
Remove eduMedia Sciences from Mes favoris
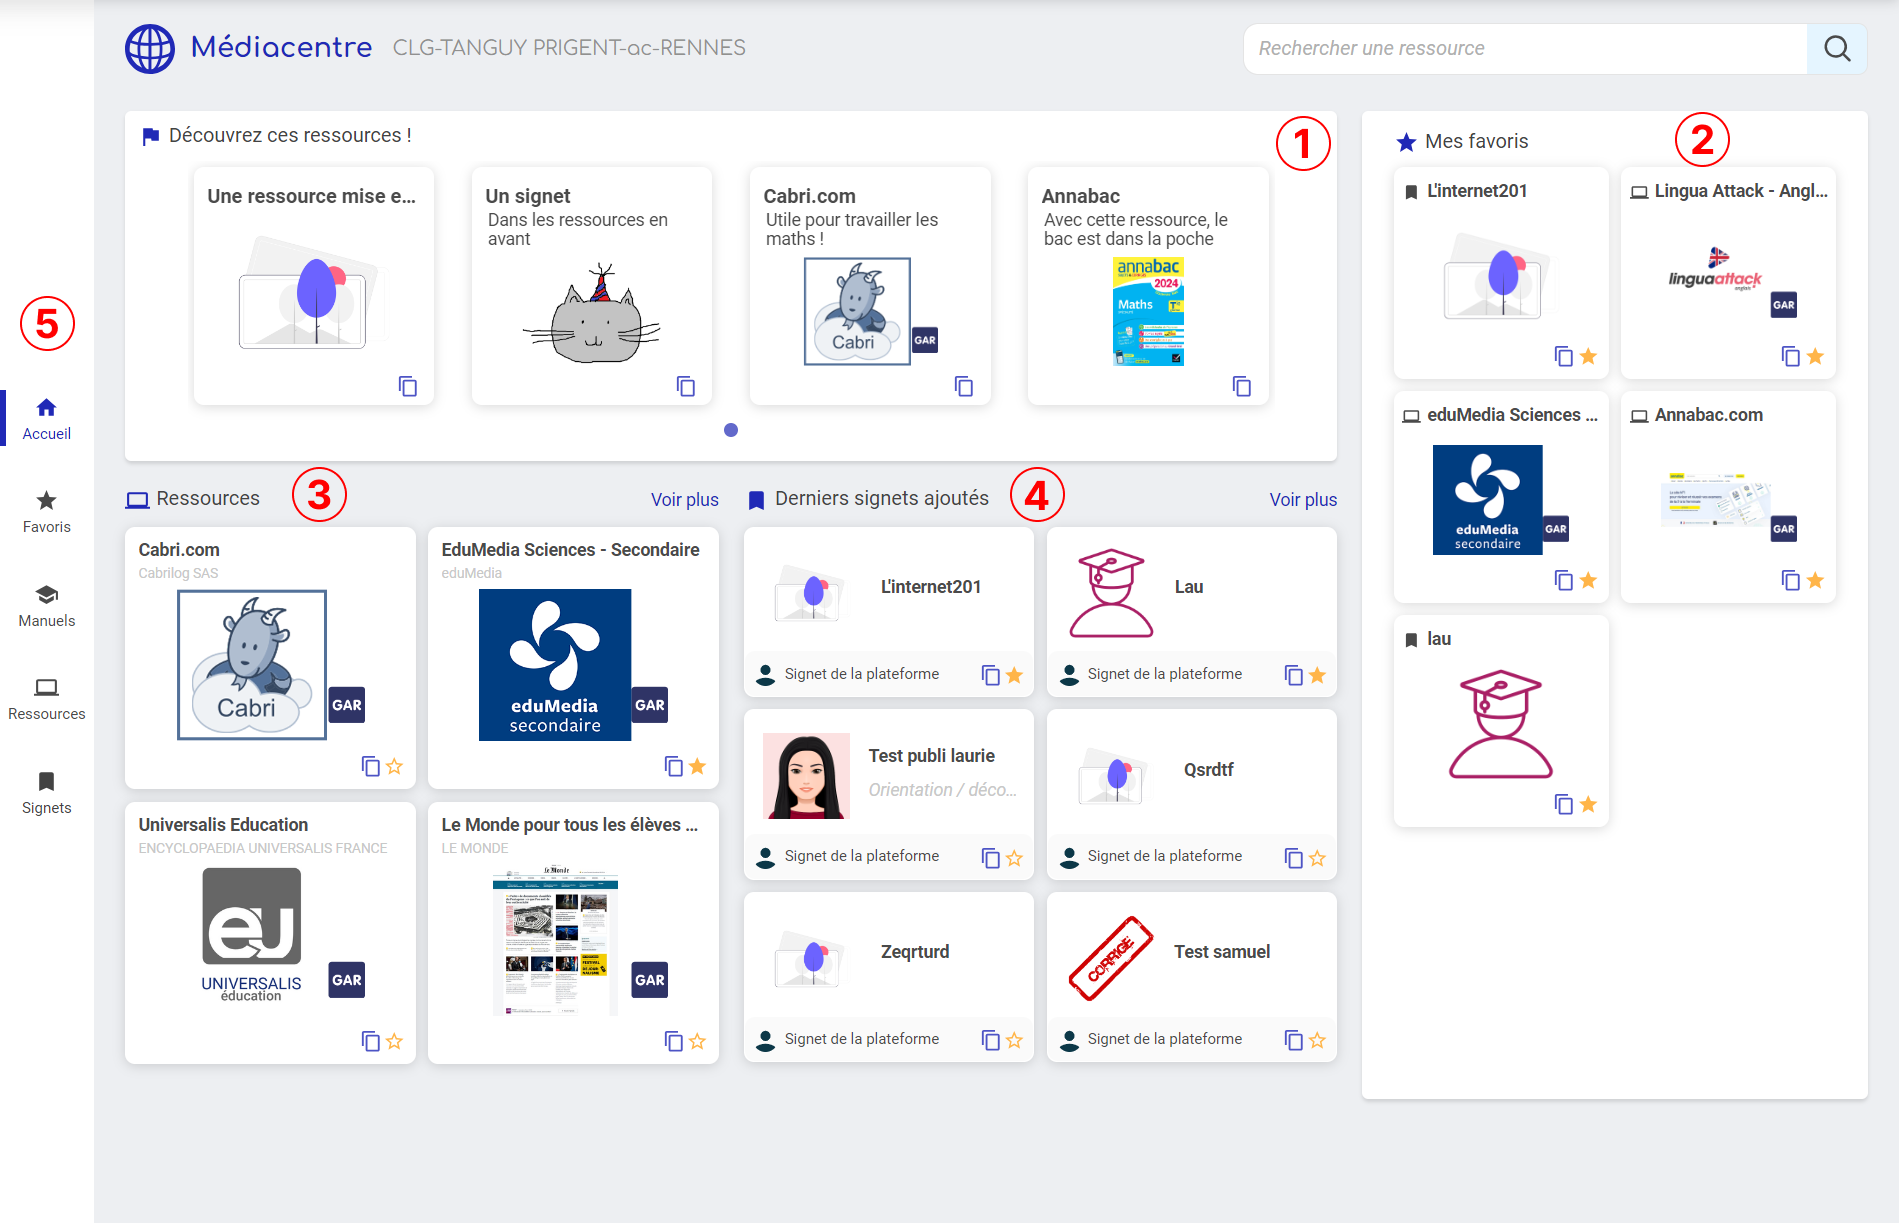pos(1589,580)
